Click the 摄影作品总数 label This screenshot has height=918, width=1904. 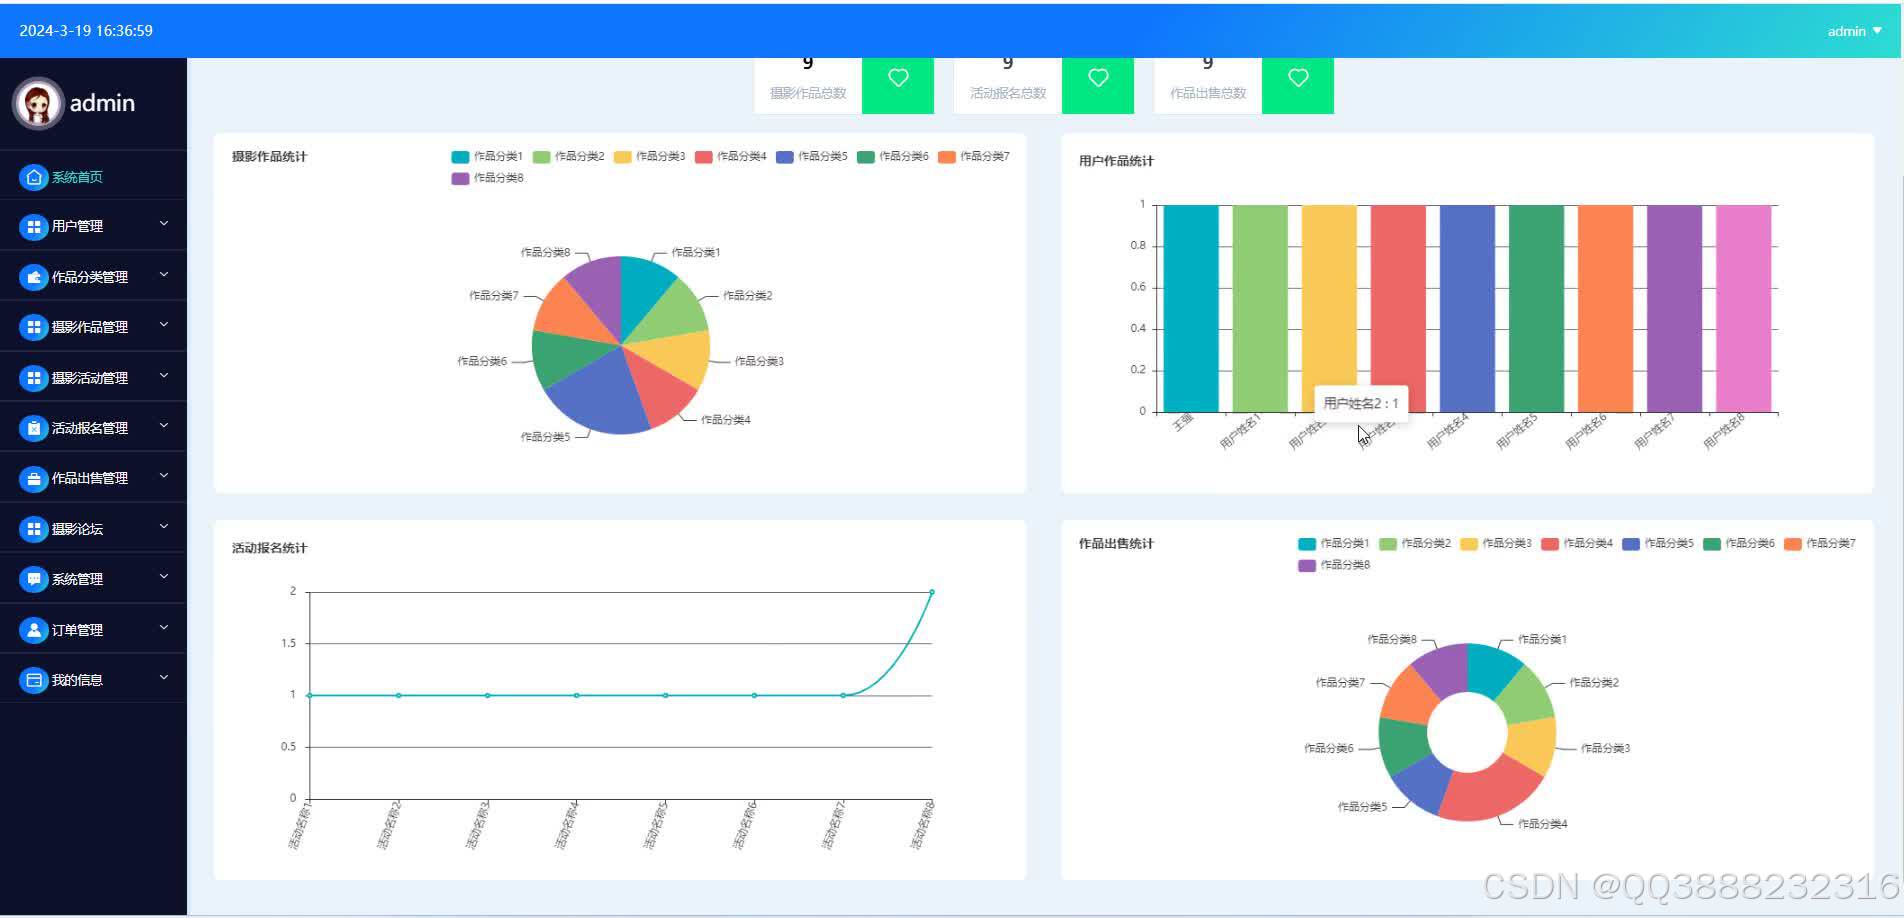[x=808, y=93]
